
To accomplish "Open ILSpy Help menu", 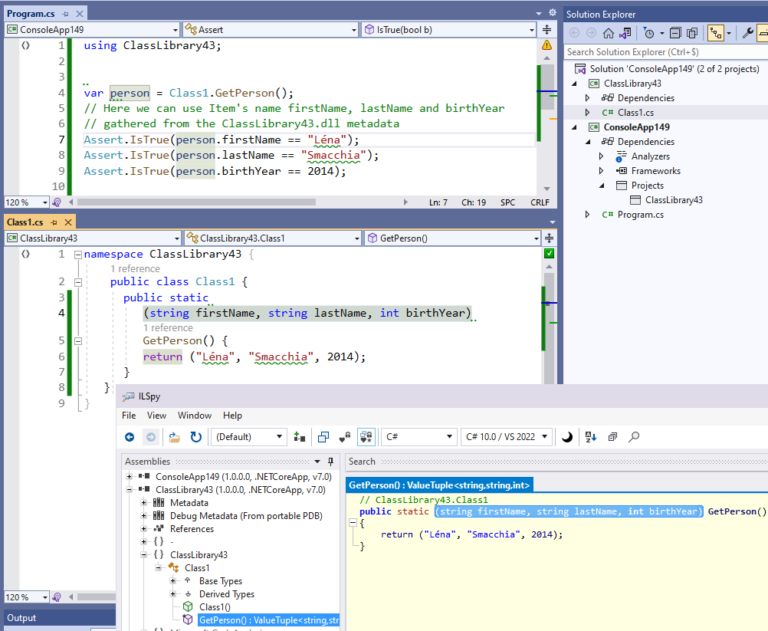I will click(232, 415).
